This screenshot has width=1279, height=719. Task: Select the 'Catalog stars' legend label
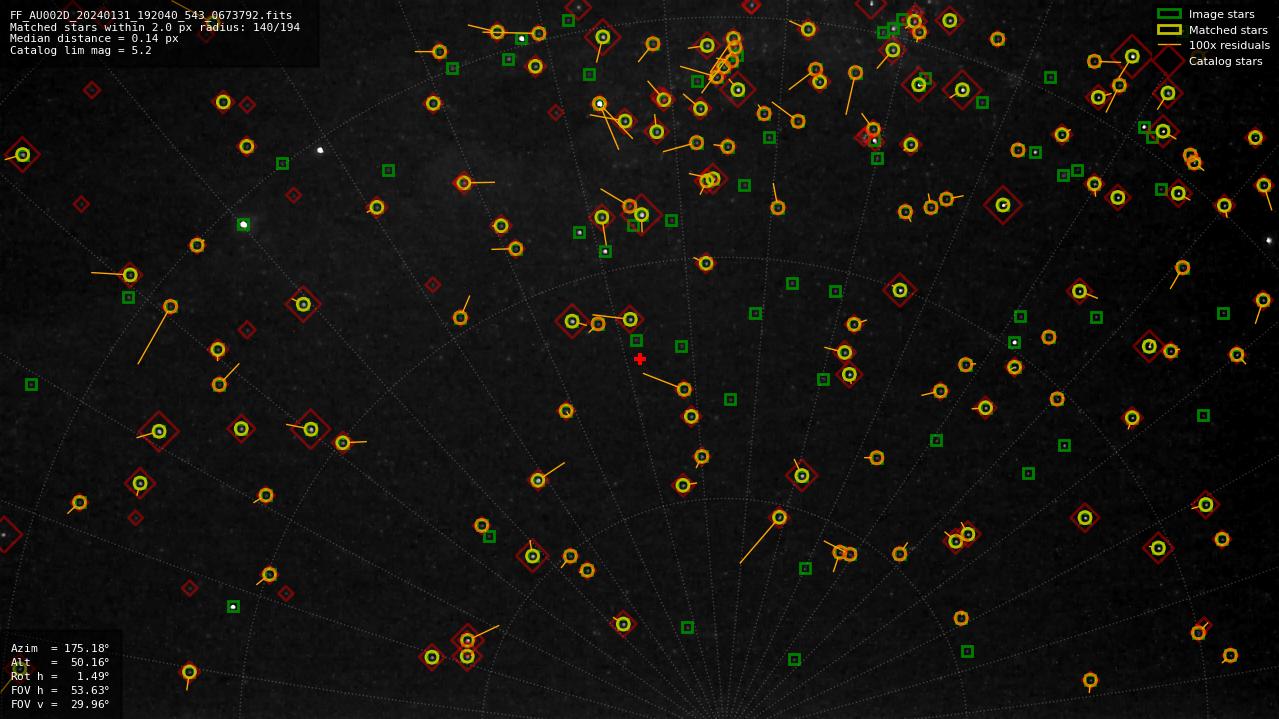coord(1225,61)
